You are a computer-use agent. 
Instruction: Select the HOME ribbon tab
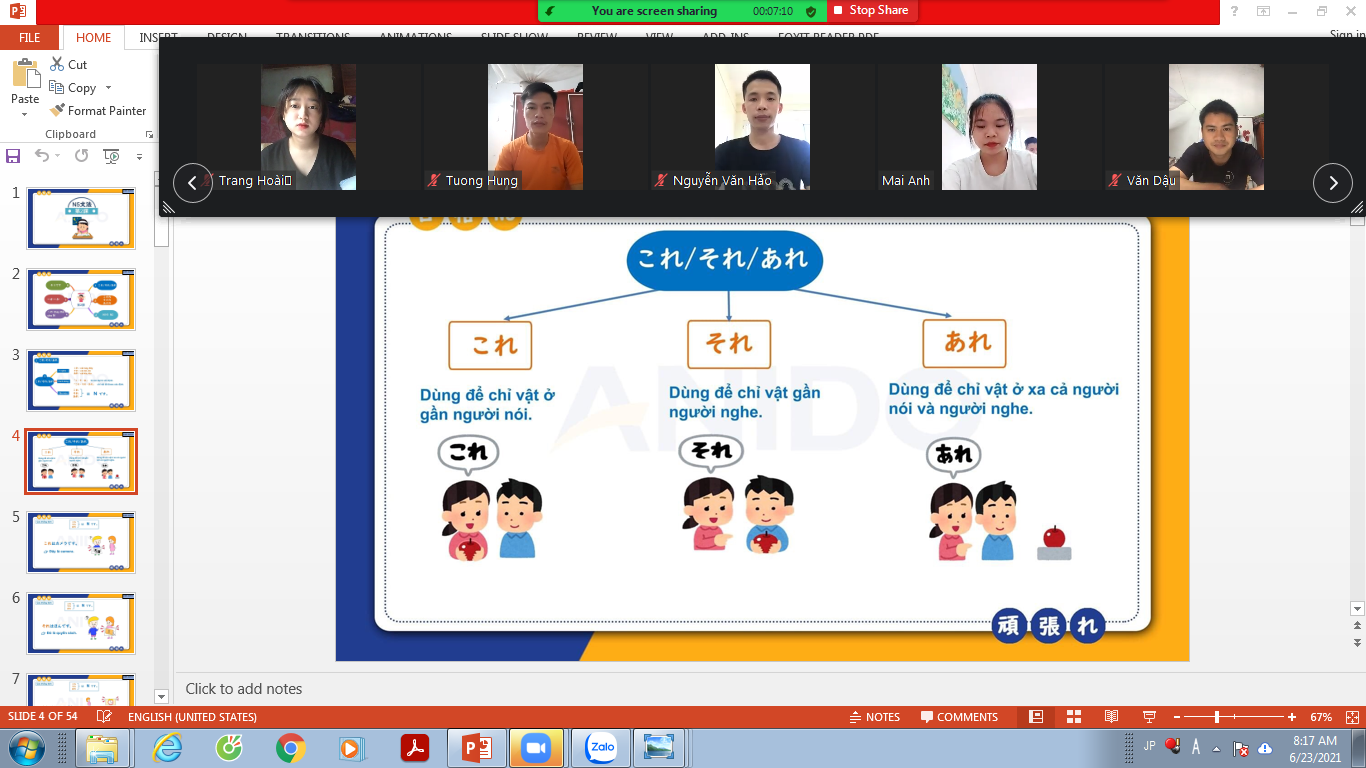click(x=93, y=38)
